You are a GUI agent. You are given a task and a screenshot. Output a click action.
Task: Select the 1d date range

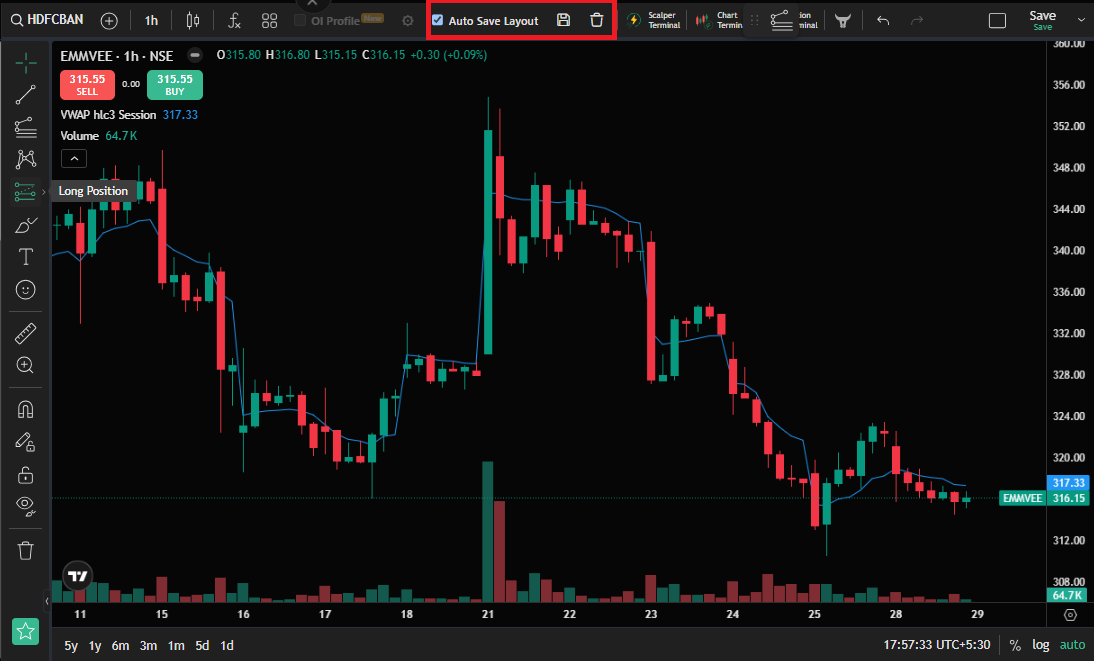[x=227, y=646]
